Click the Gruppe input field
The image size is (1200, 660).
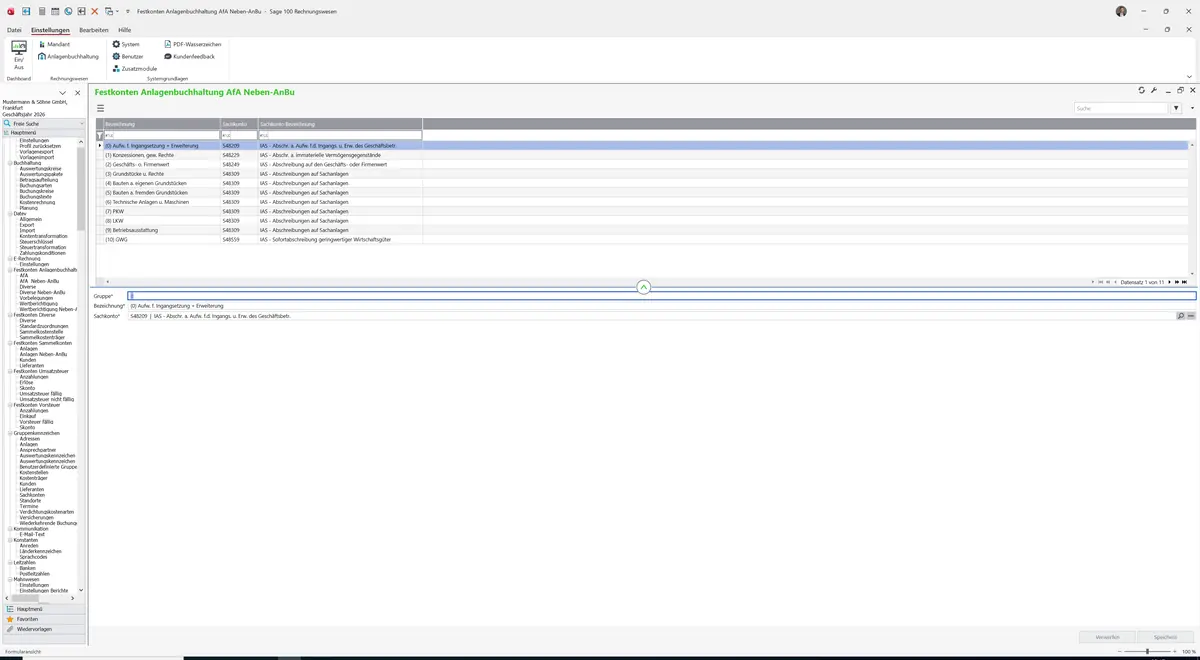pyautogui.click(x=662, y=296)
